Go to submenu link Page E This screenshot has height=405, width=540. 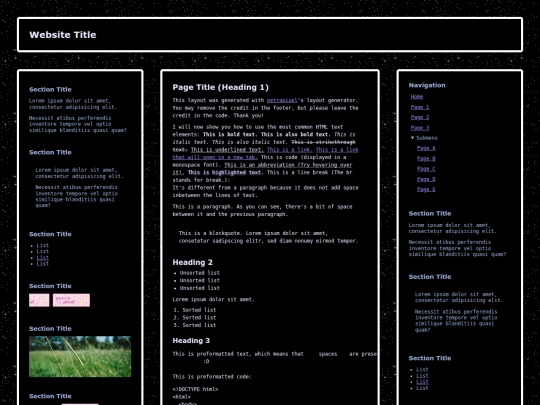click(x=426, y=189)
